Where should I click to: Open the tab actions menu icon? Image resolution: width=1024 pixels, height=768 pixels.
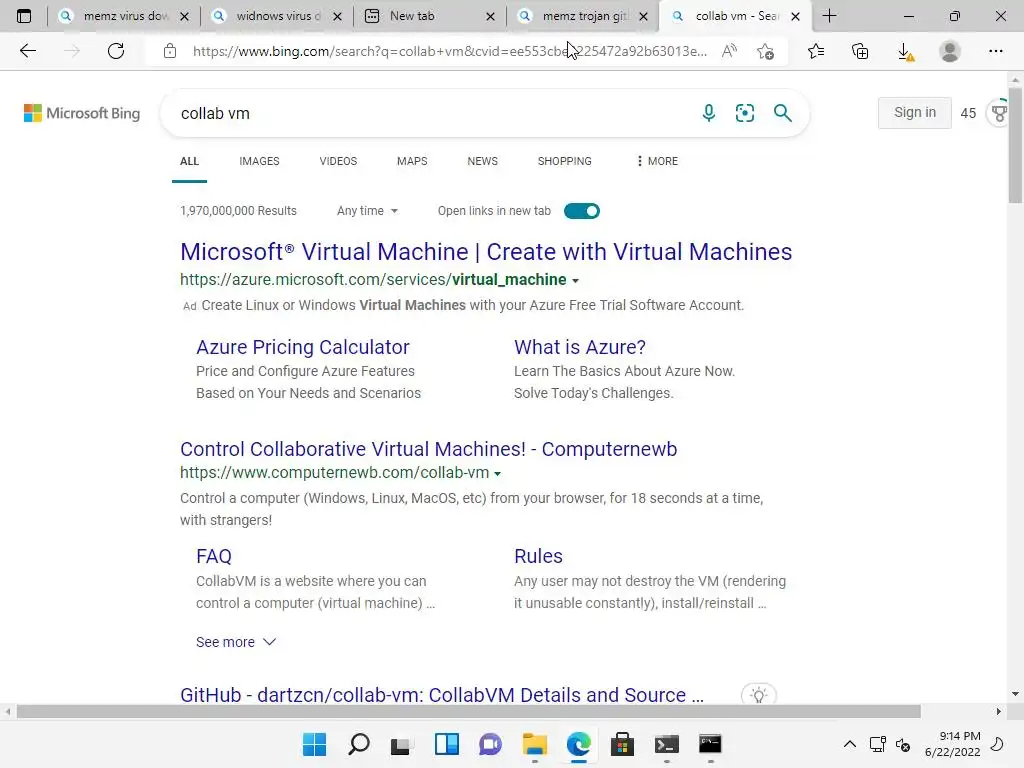click(x=24, y=16)
